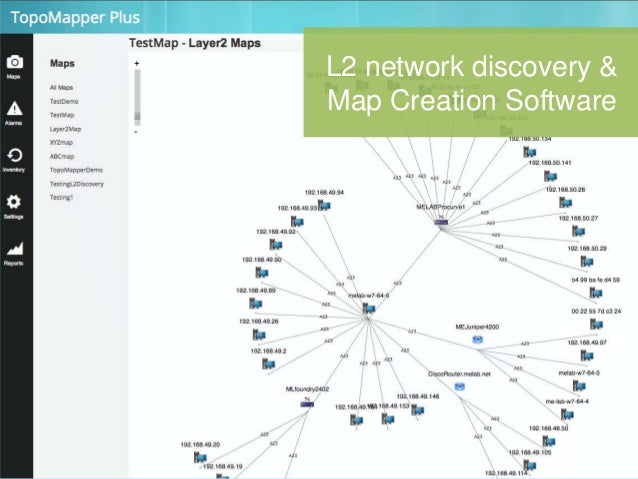
Task: Open the TestDemo map
Action: tap(64, 101)
